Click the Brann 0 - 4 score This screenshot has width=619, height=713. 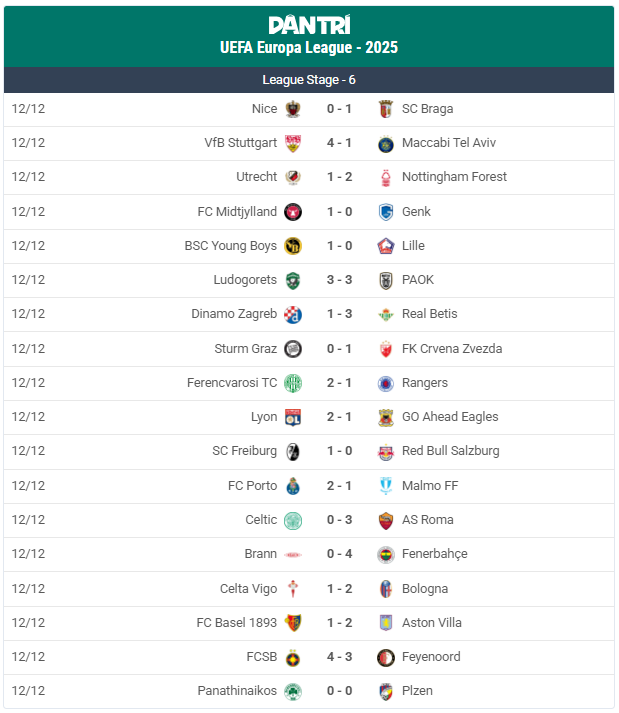pos(339,554)
